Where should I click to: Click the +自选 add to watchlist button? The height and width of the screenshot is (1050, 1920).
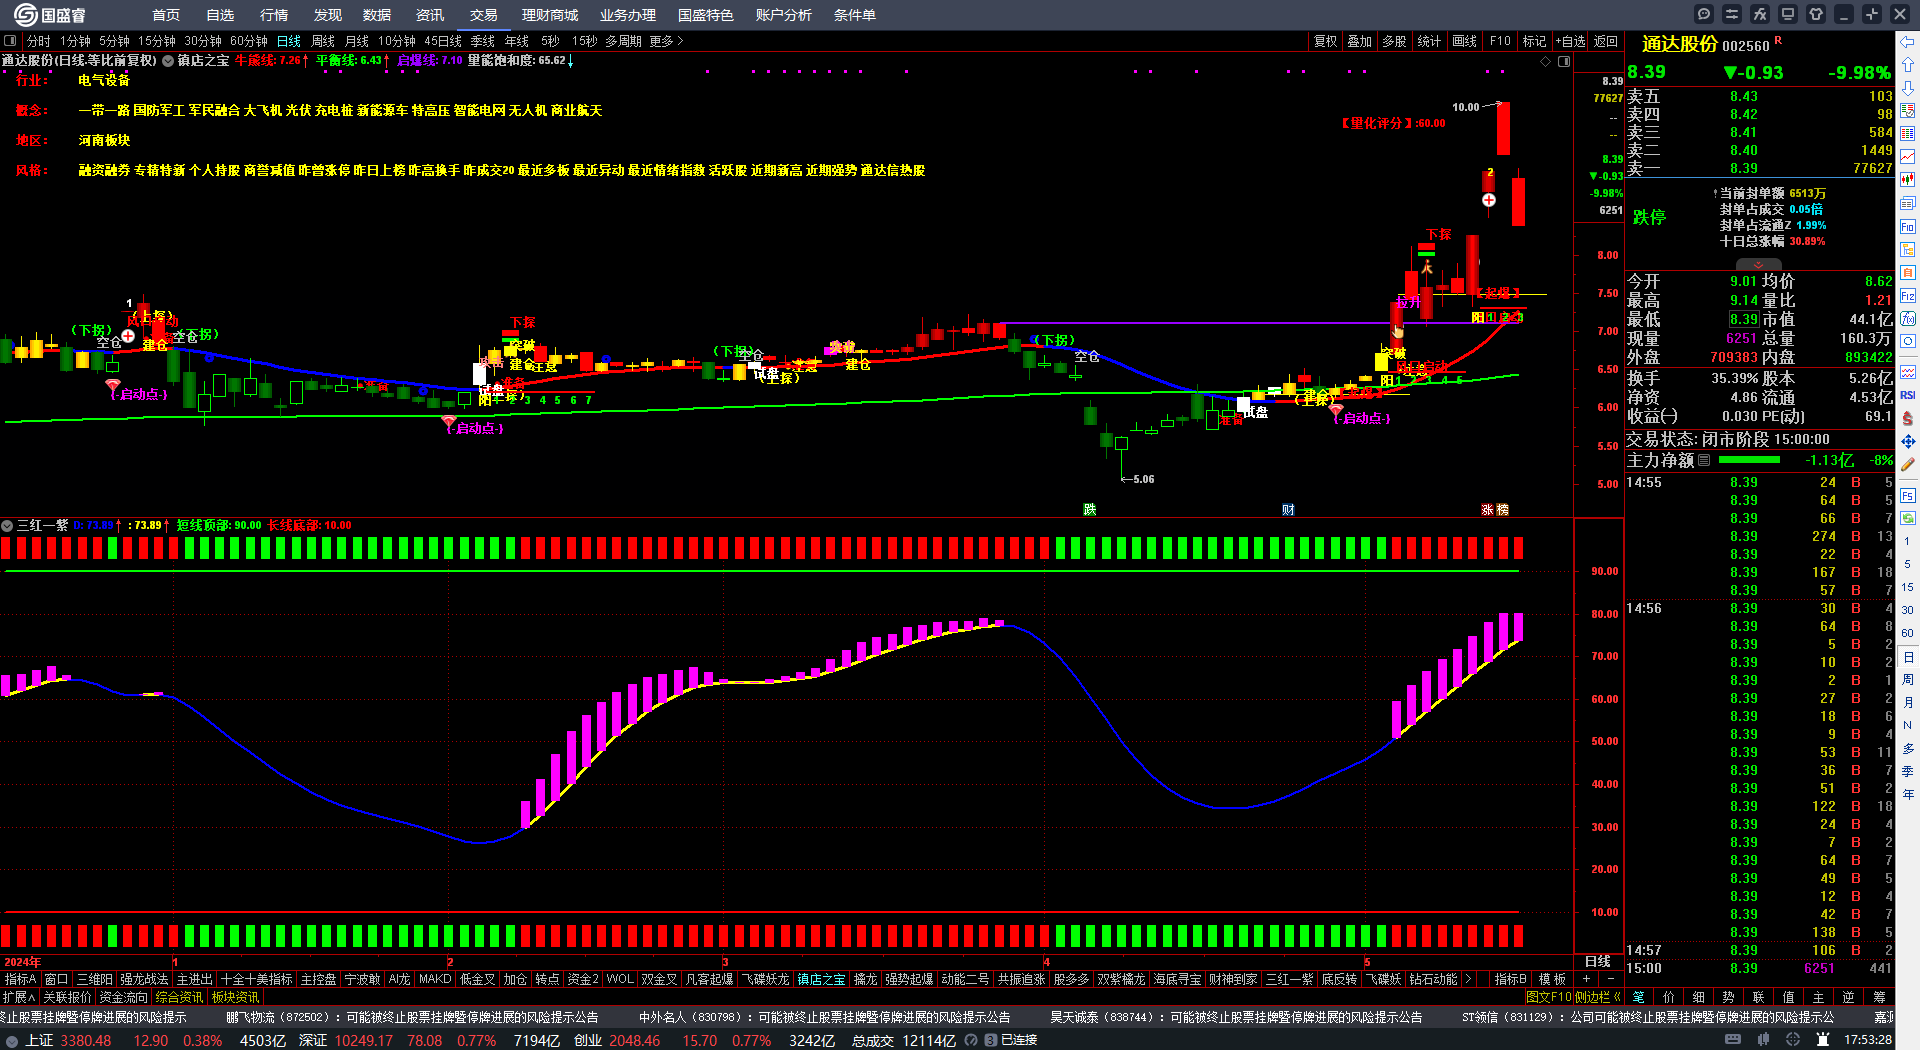(1570, 41)
